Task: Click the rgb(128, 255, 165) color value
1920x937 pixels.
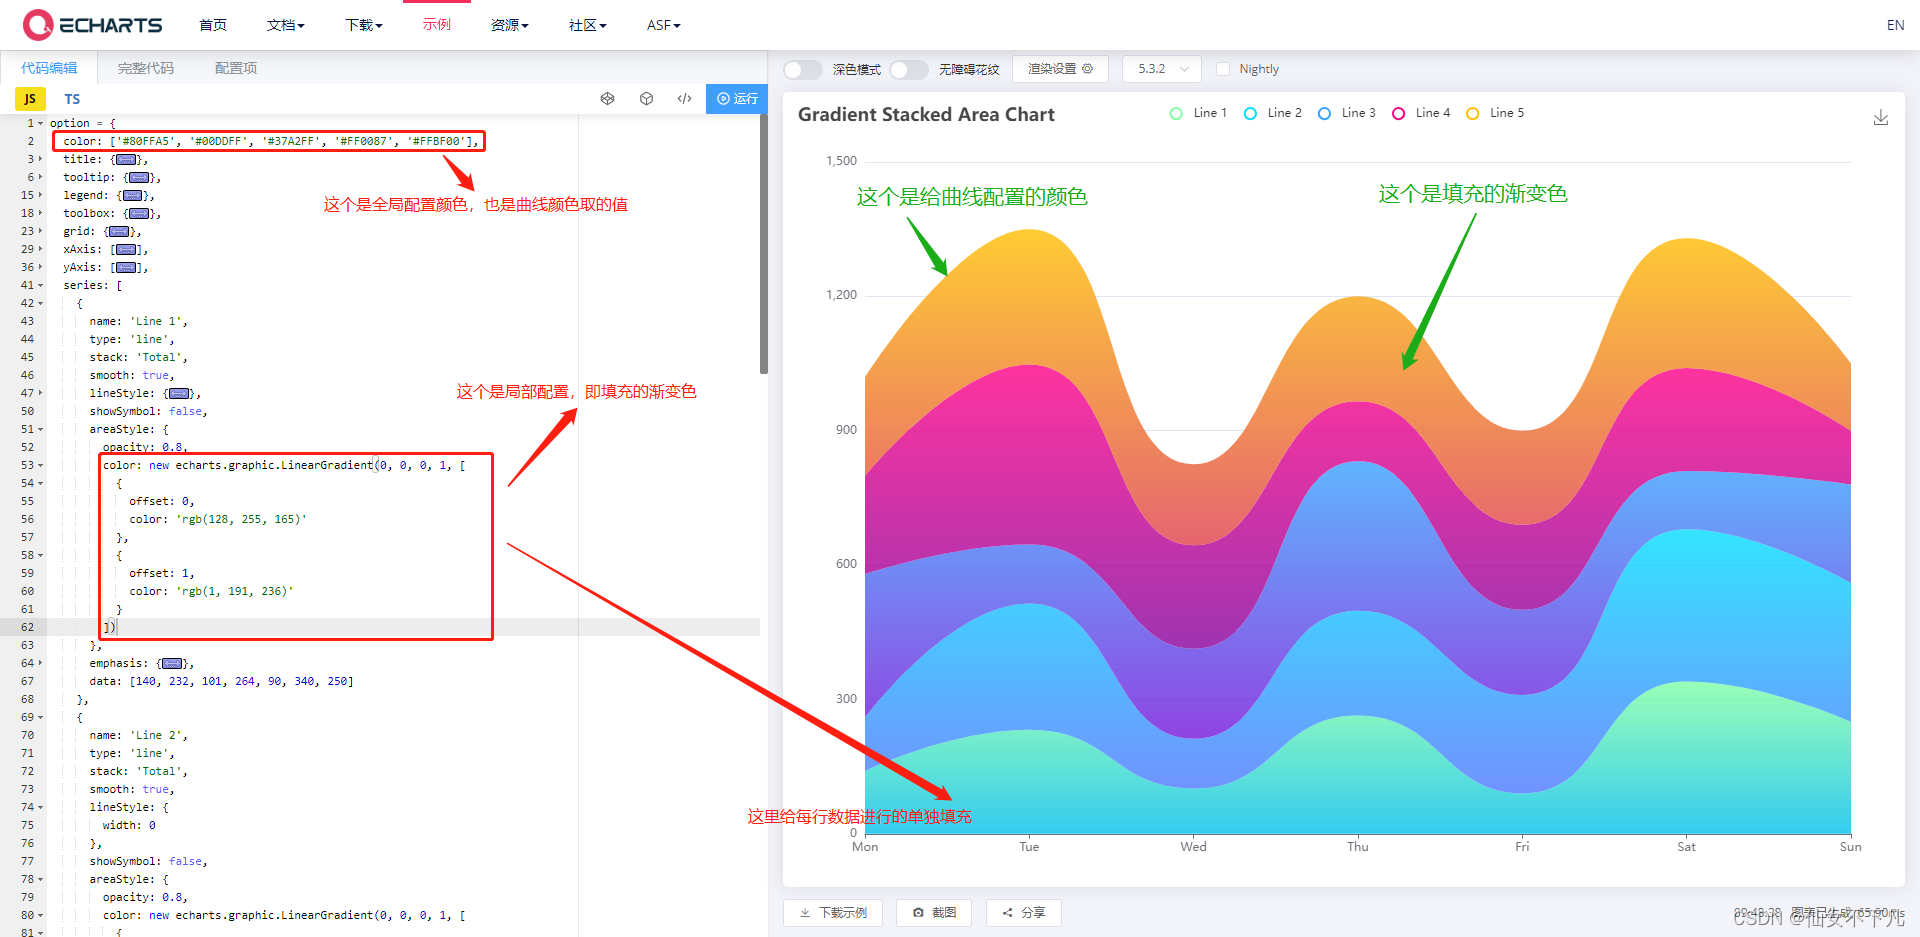Action: tap(242, 519)
